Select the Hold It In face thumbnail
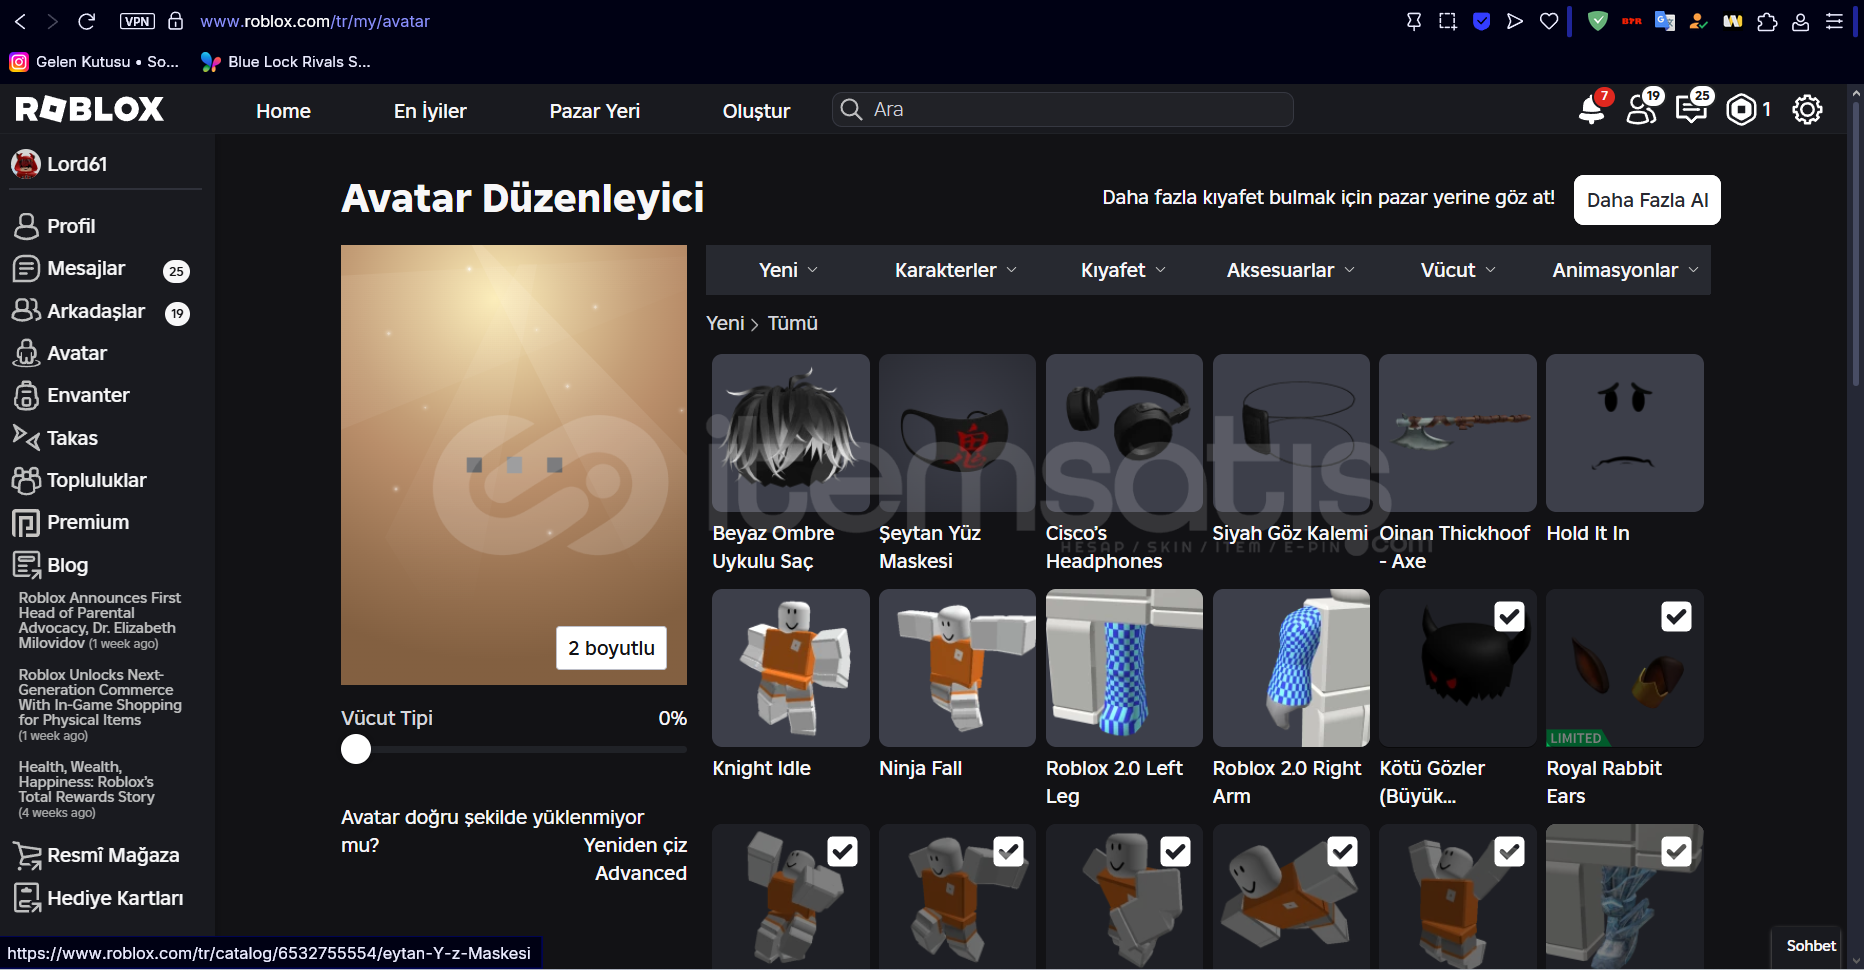 [x=1625, y=433]
